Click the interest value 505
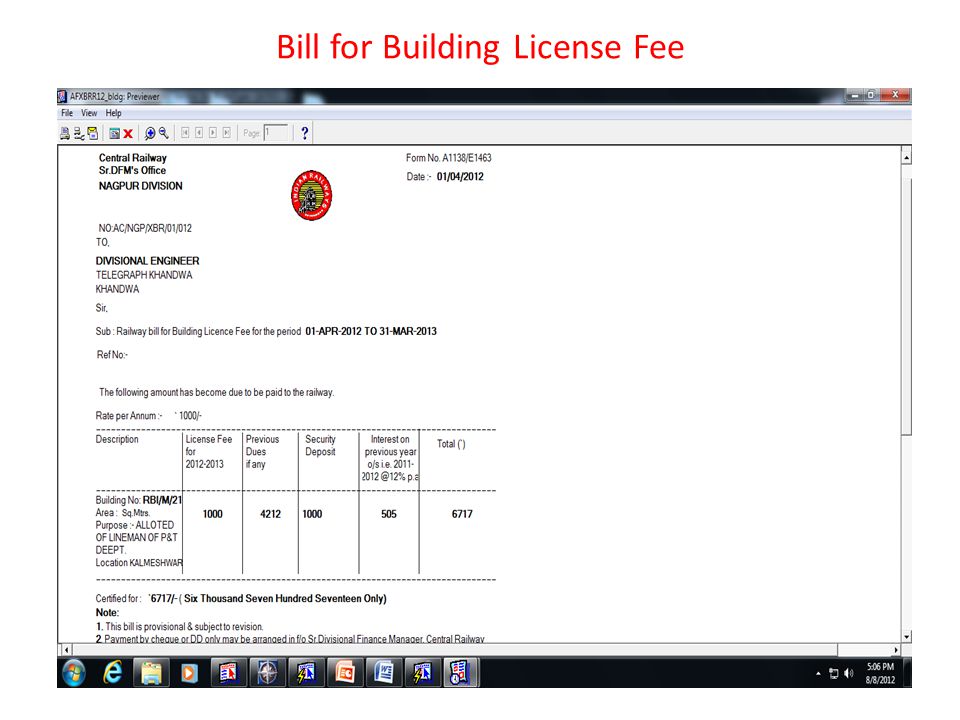 pos(389,514)
